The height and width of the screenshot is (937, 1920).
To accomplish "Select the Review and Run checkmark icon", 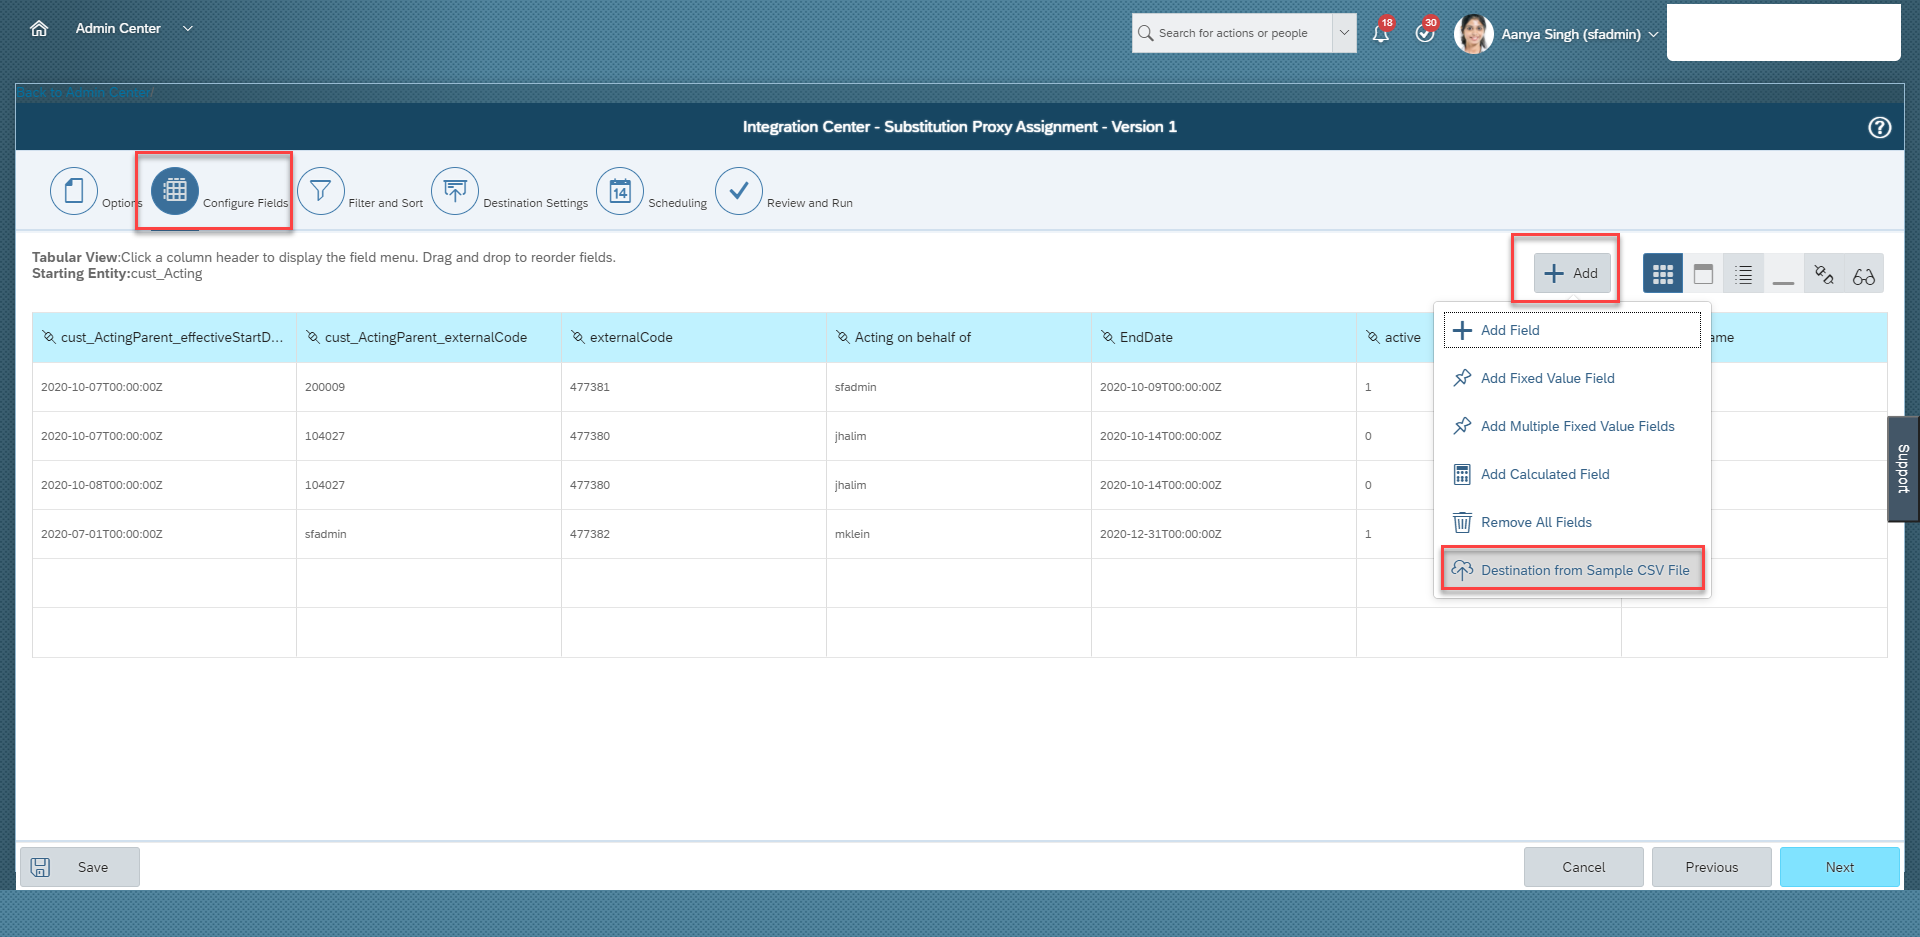I will [x=739, y=191].
